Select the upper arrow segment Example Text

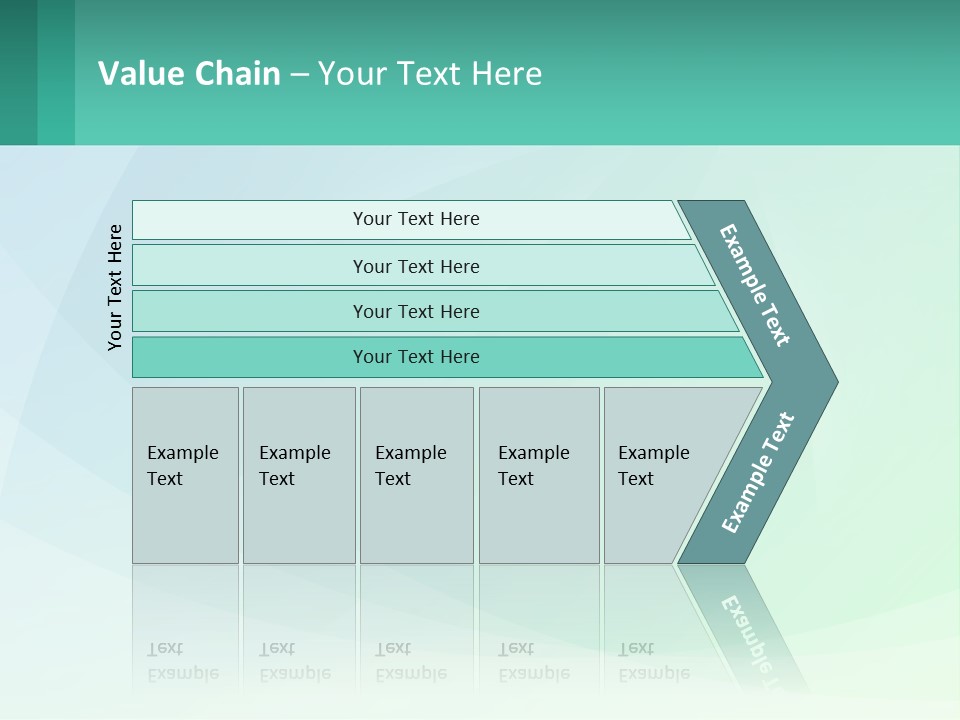click(x=757, y=286)
